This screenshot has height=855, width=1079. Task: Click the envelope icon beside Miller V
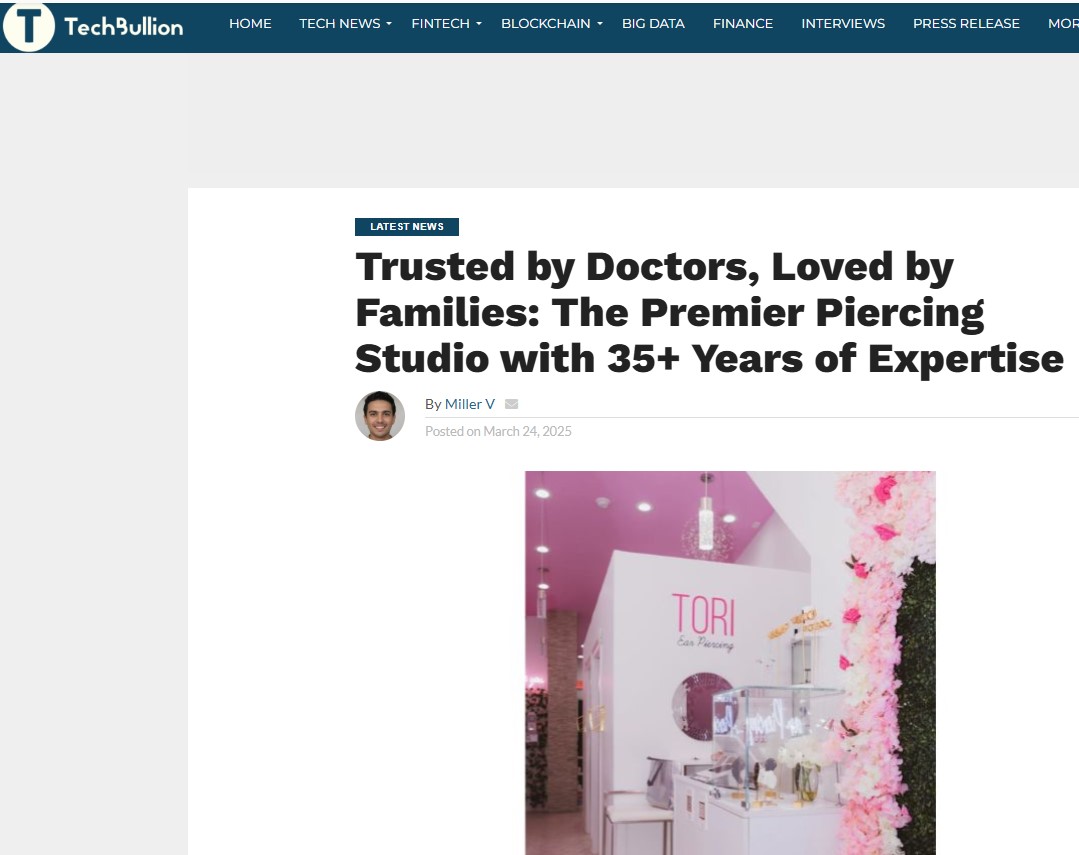click(x=511, y=404)
